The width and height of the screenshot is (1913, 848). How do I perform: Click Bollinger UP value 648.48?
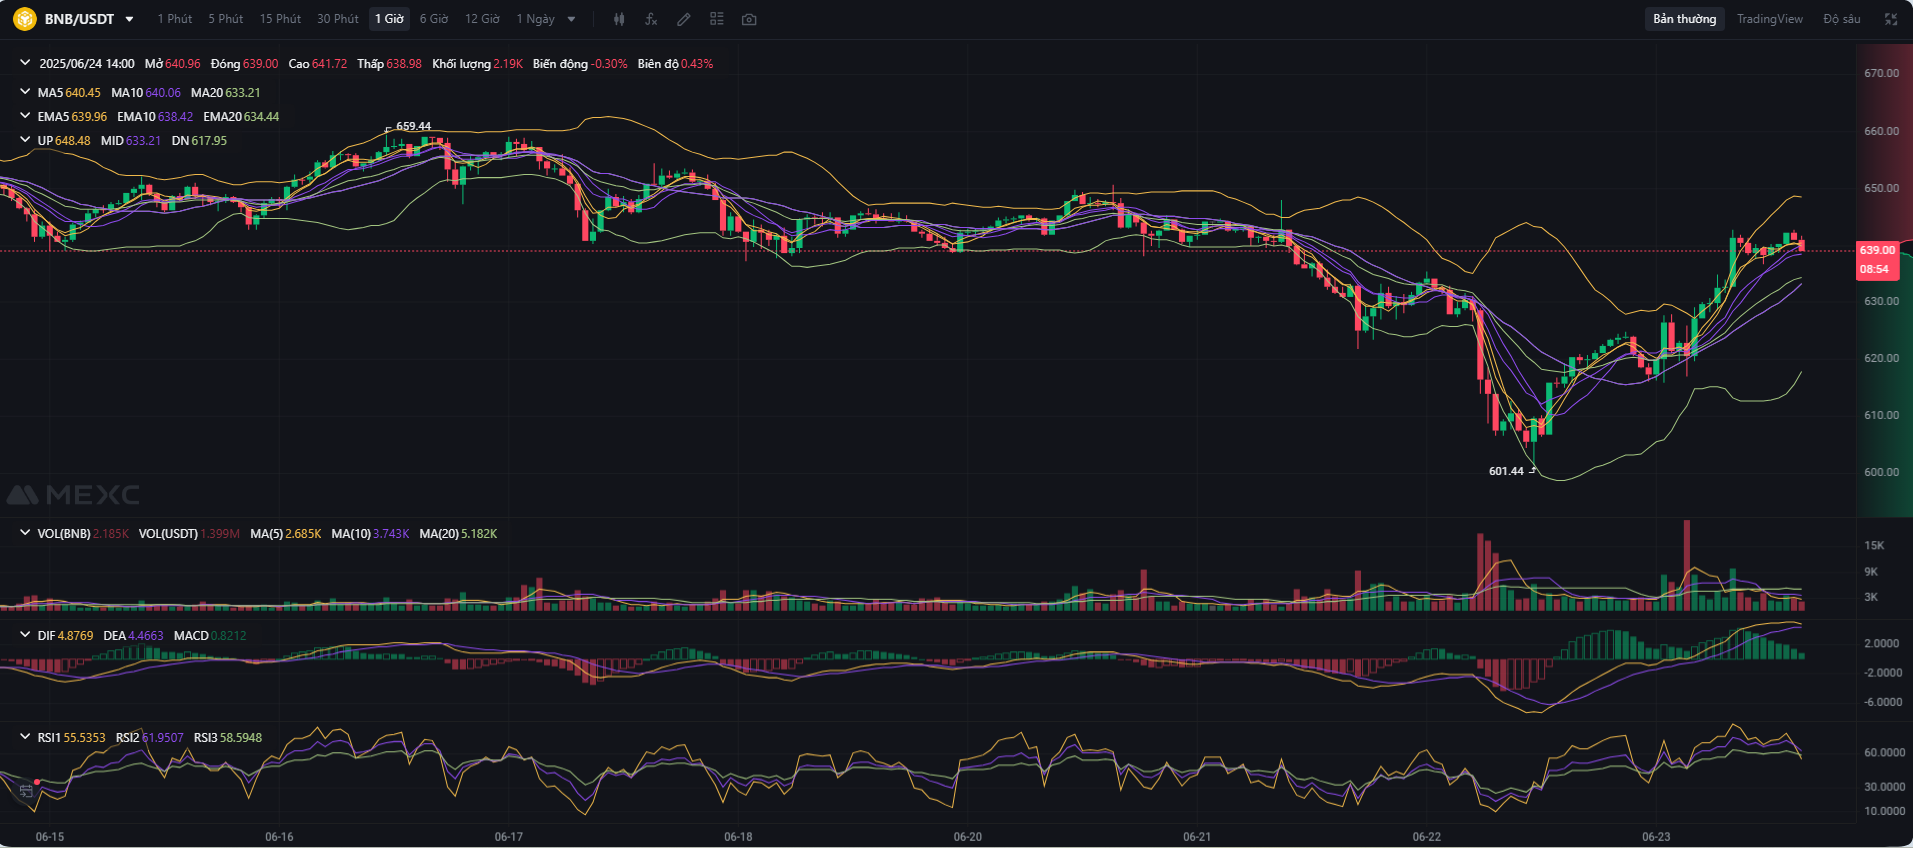click(x=73, y=140)
